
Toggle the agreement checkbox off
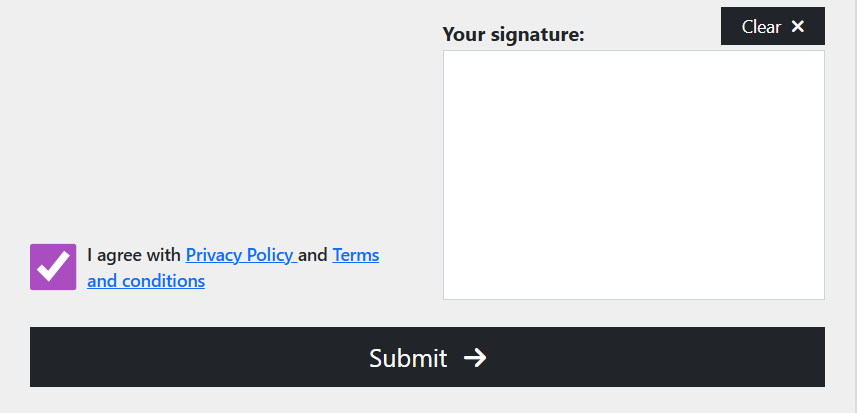tap(53, 267)
